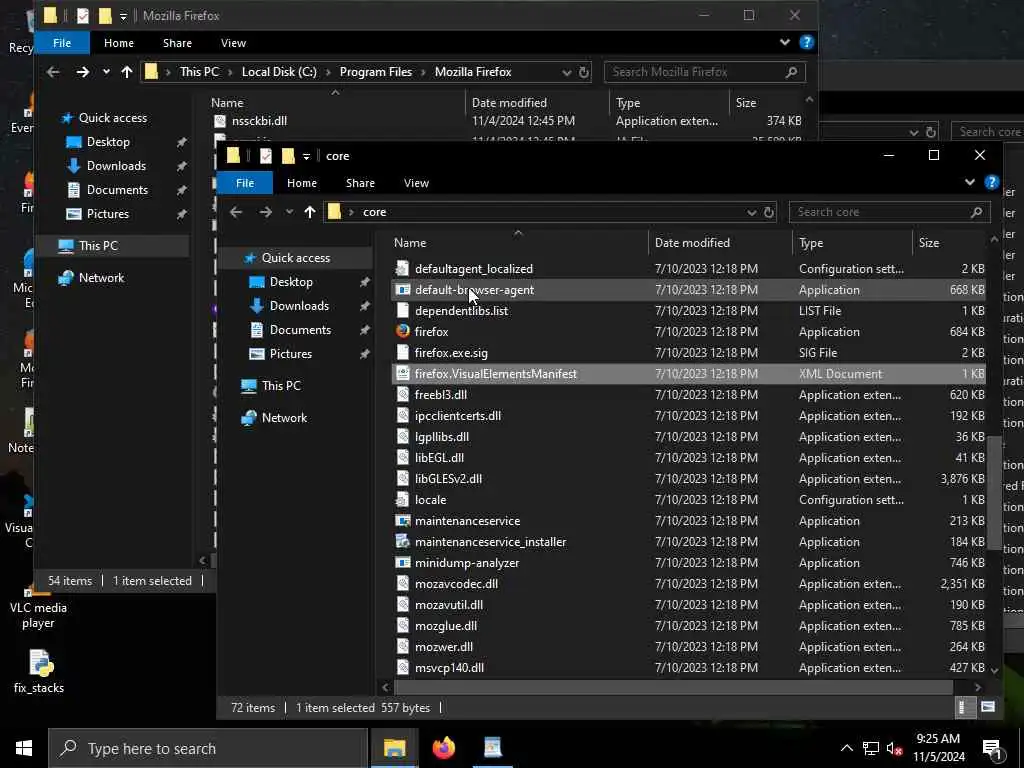Image resolution: width=1024 pixels, height=768 pixels.
Task: Click the defaultagent_localized file icon
Action: pyautogui.click(x=403, y=269)
